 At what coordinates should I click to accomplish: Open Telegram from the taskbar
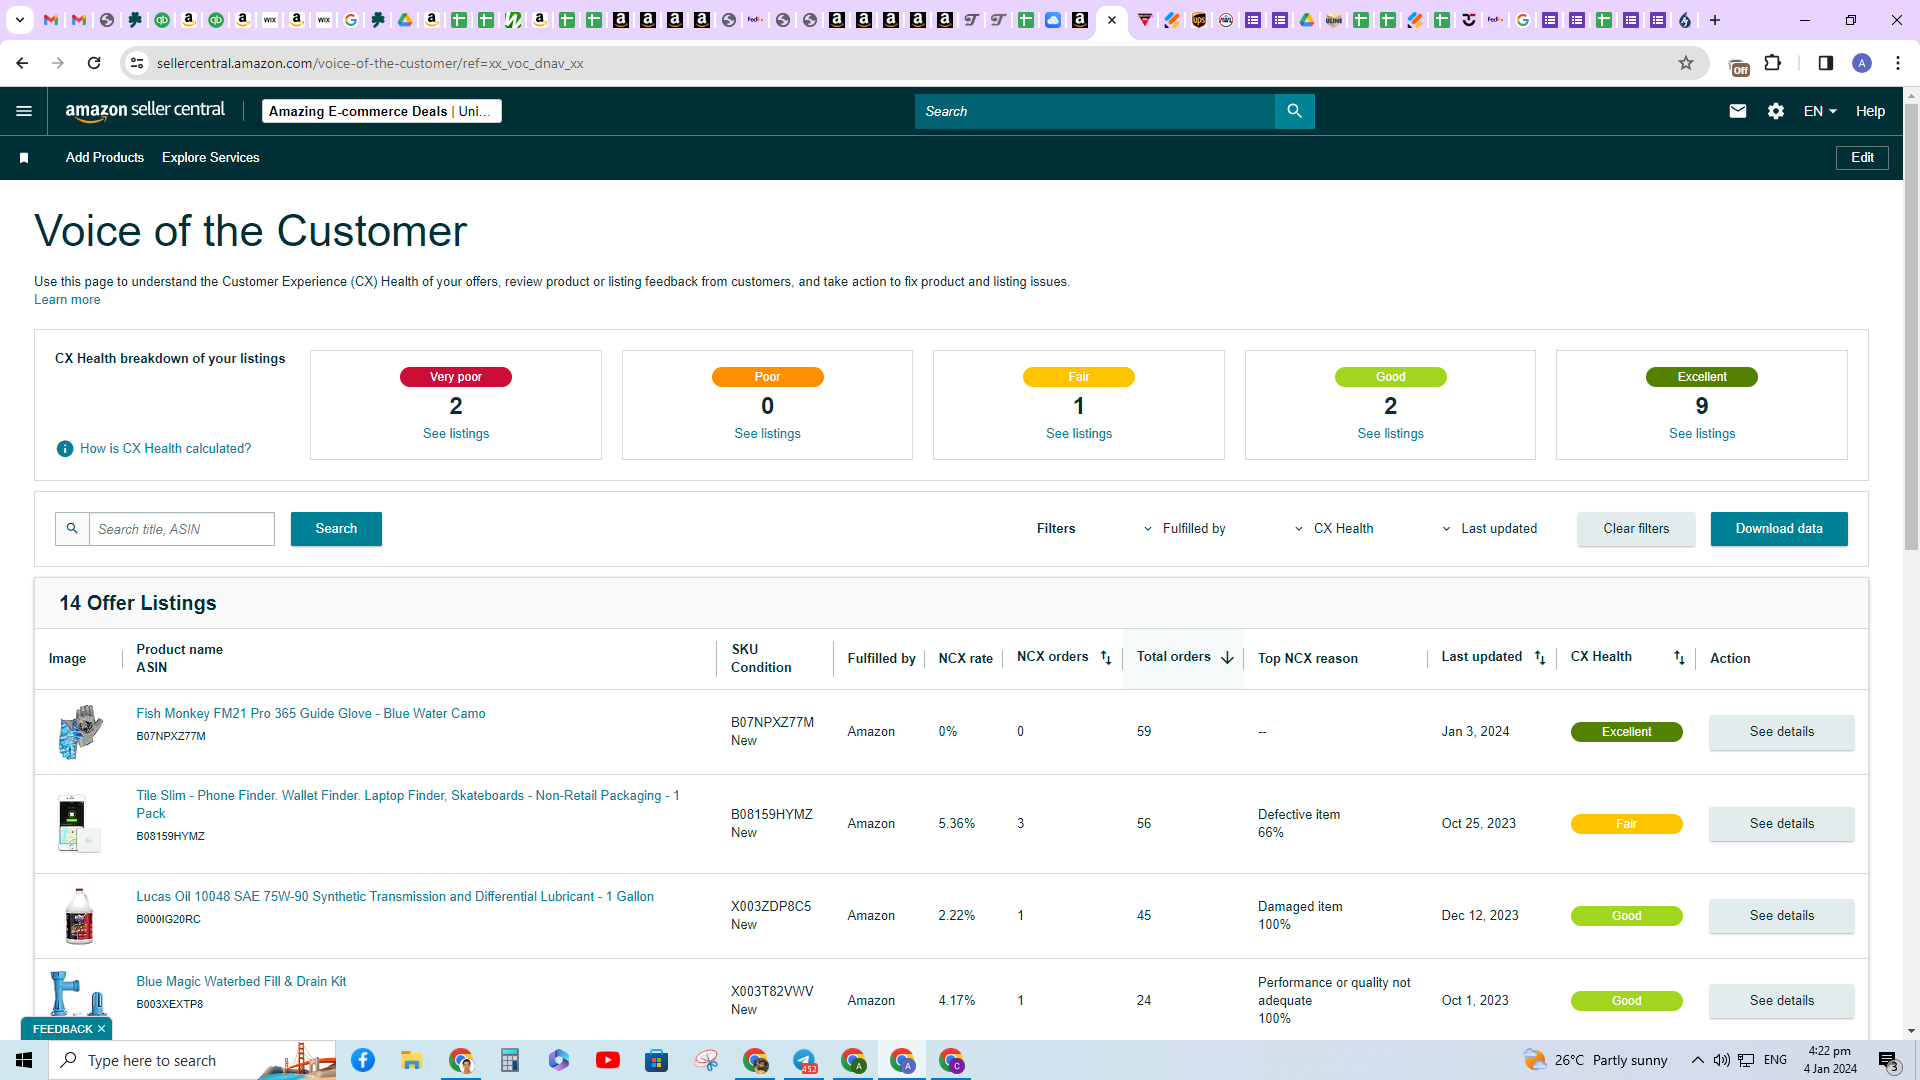(x=805, y=1060)
